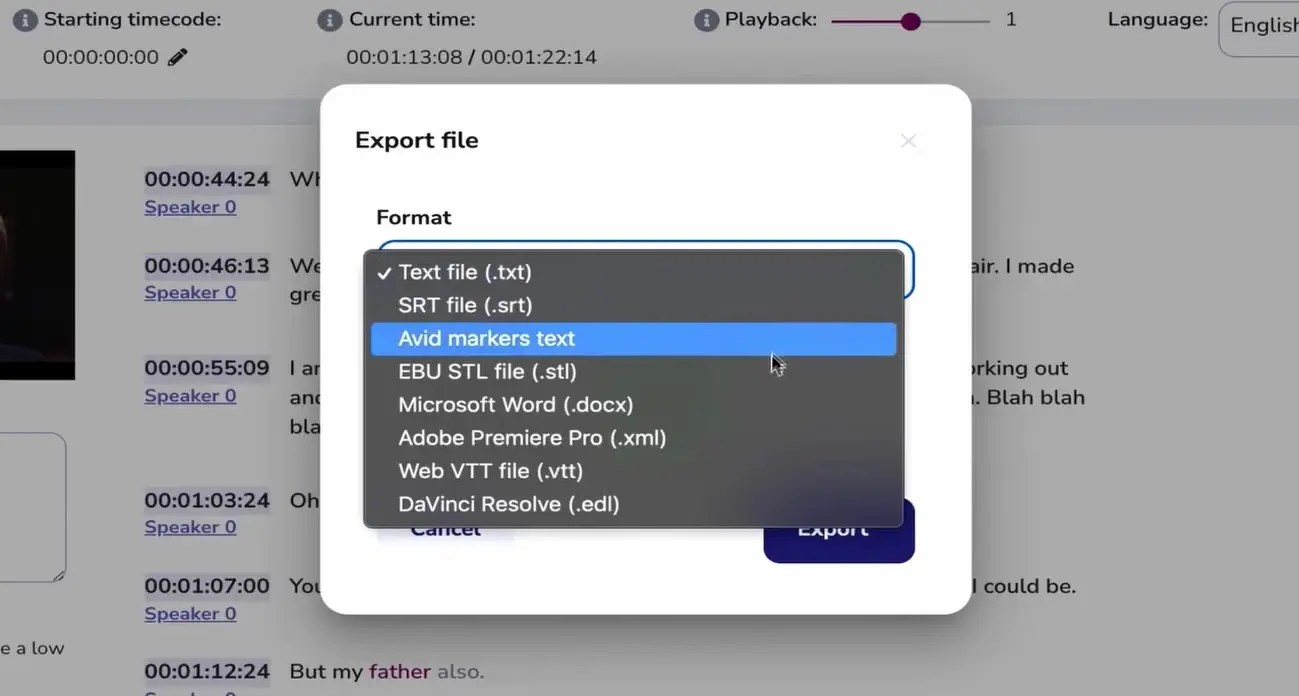Viewport: 1299px width, 696px height.
Task: Click the playback speed slider handle
Action: coord(909,20)
